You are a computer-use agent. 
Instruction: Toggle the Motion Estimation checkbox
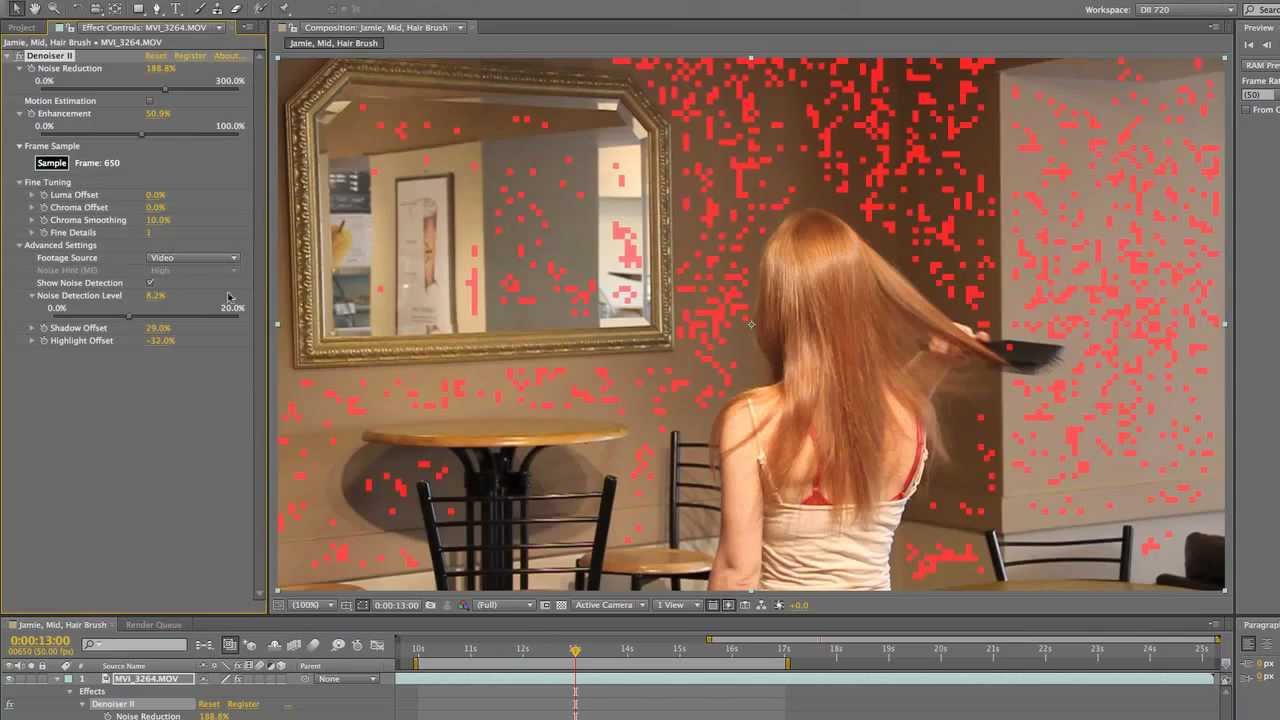[150, 101]
